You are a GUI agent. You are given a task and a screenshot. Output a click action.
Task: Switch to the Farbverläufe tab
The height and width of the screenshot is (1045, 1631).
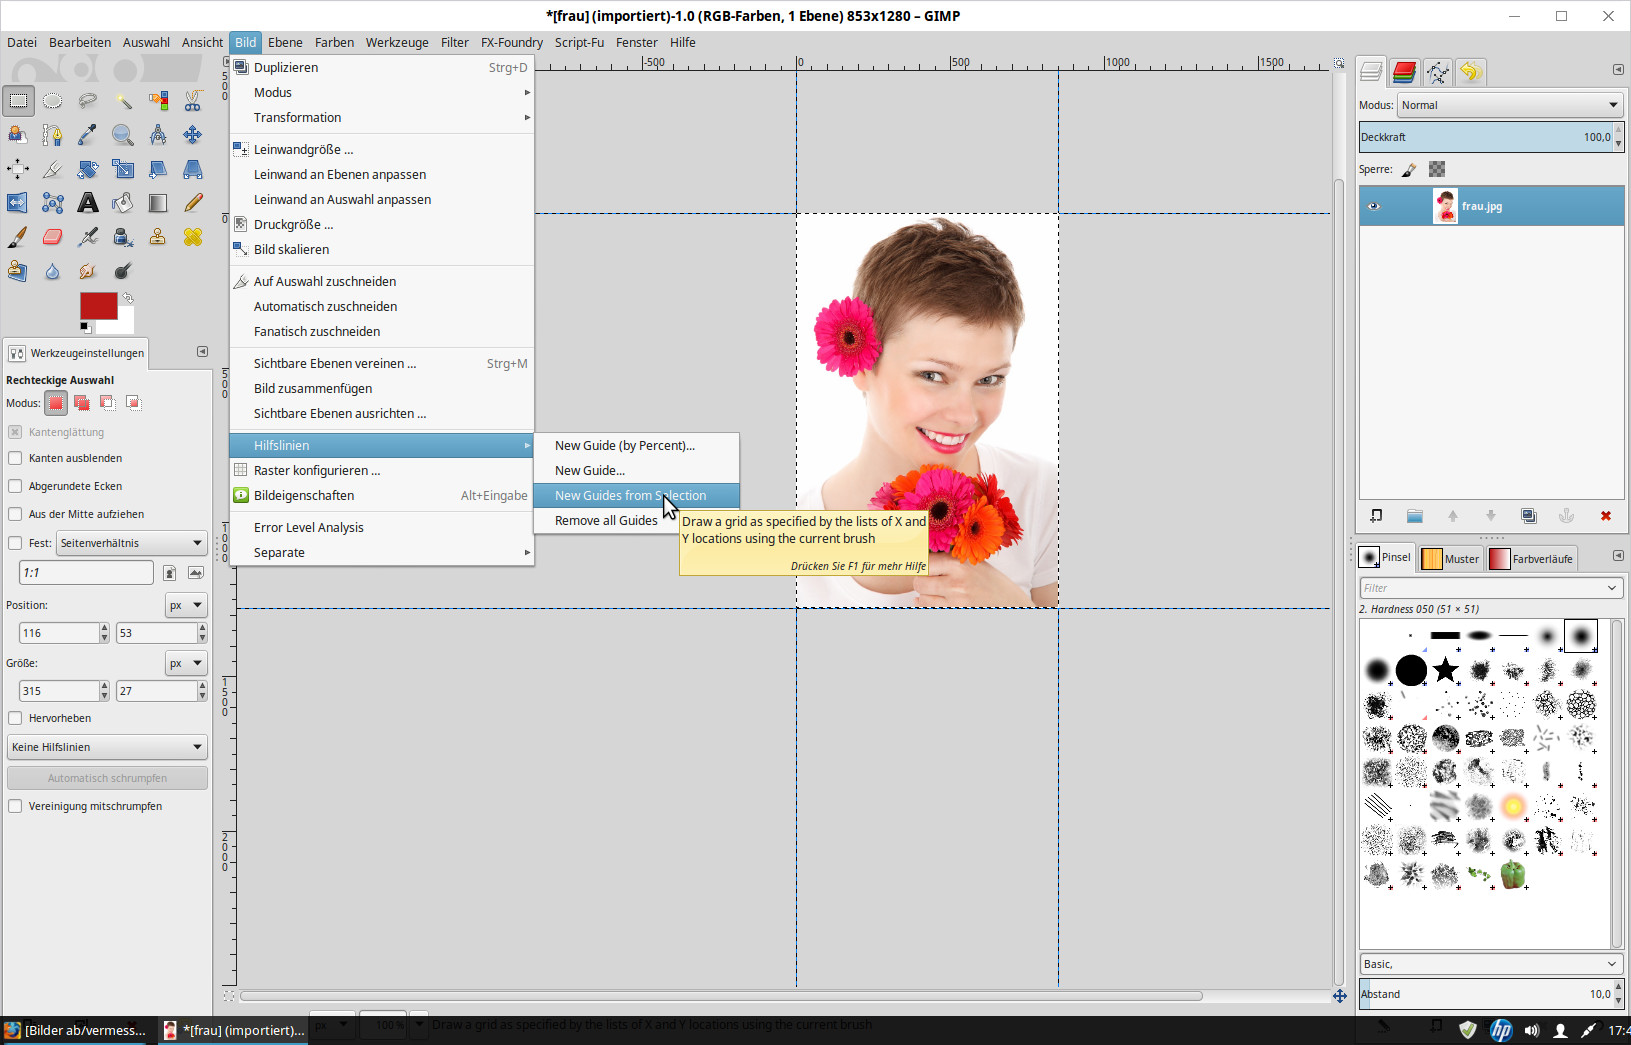1532,559
